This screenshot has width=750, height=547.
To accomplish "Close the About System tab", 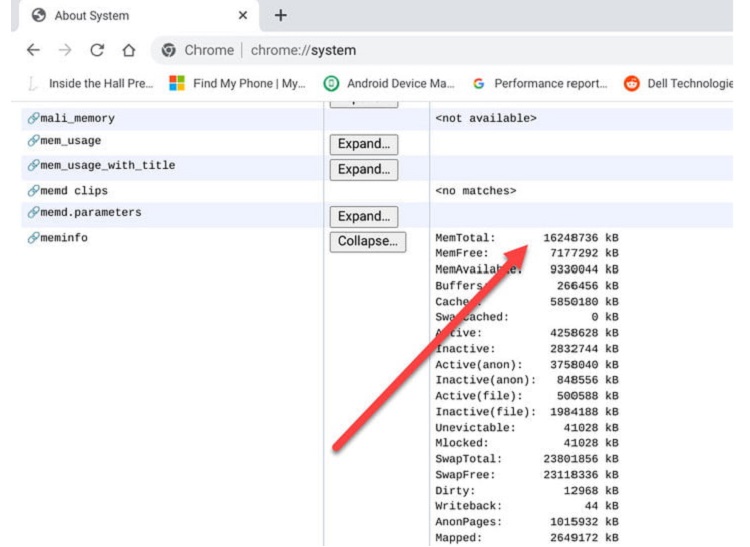I will [243, 16].
